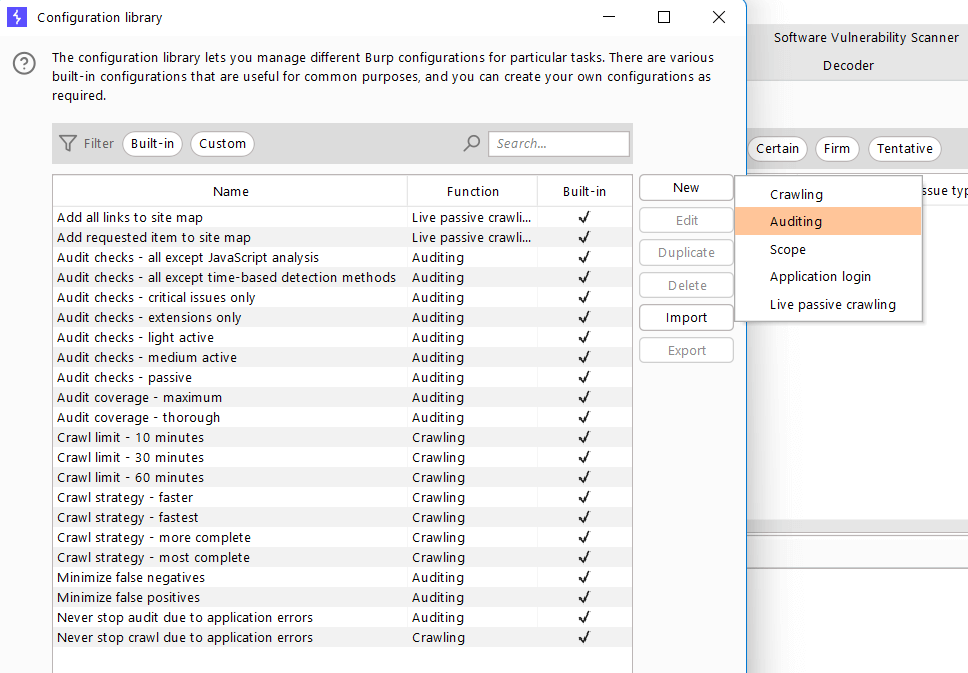Viewport: 968px width, 673px height.
Task: Select 'Audit checks - light active' row
Action: click(x=343, y=337)
